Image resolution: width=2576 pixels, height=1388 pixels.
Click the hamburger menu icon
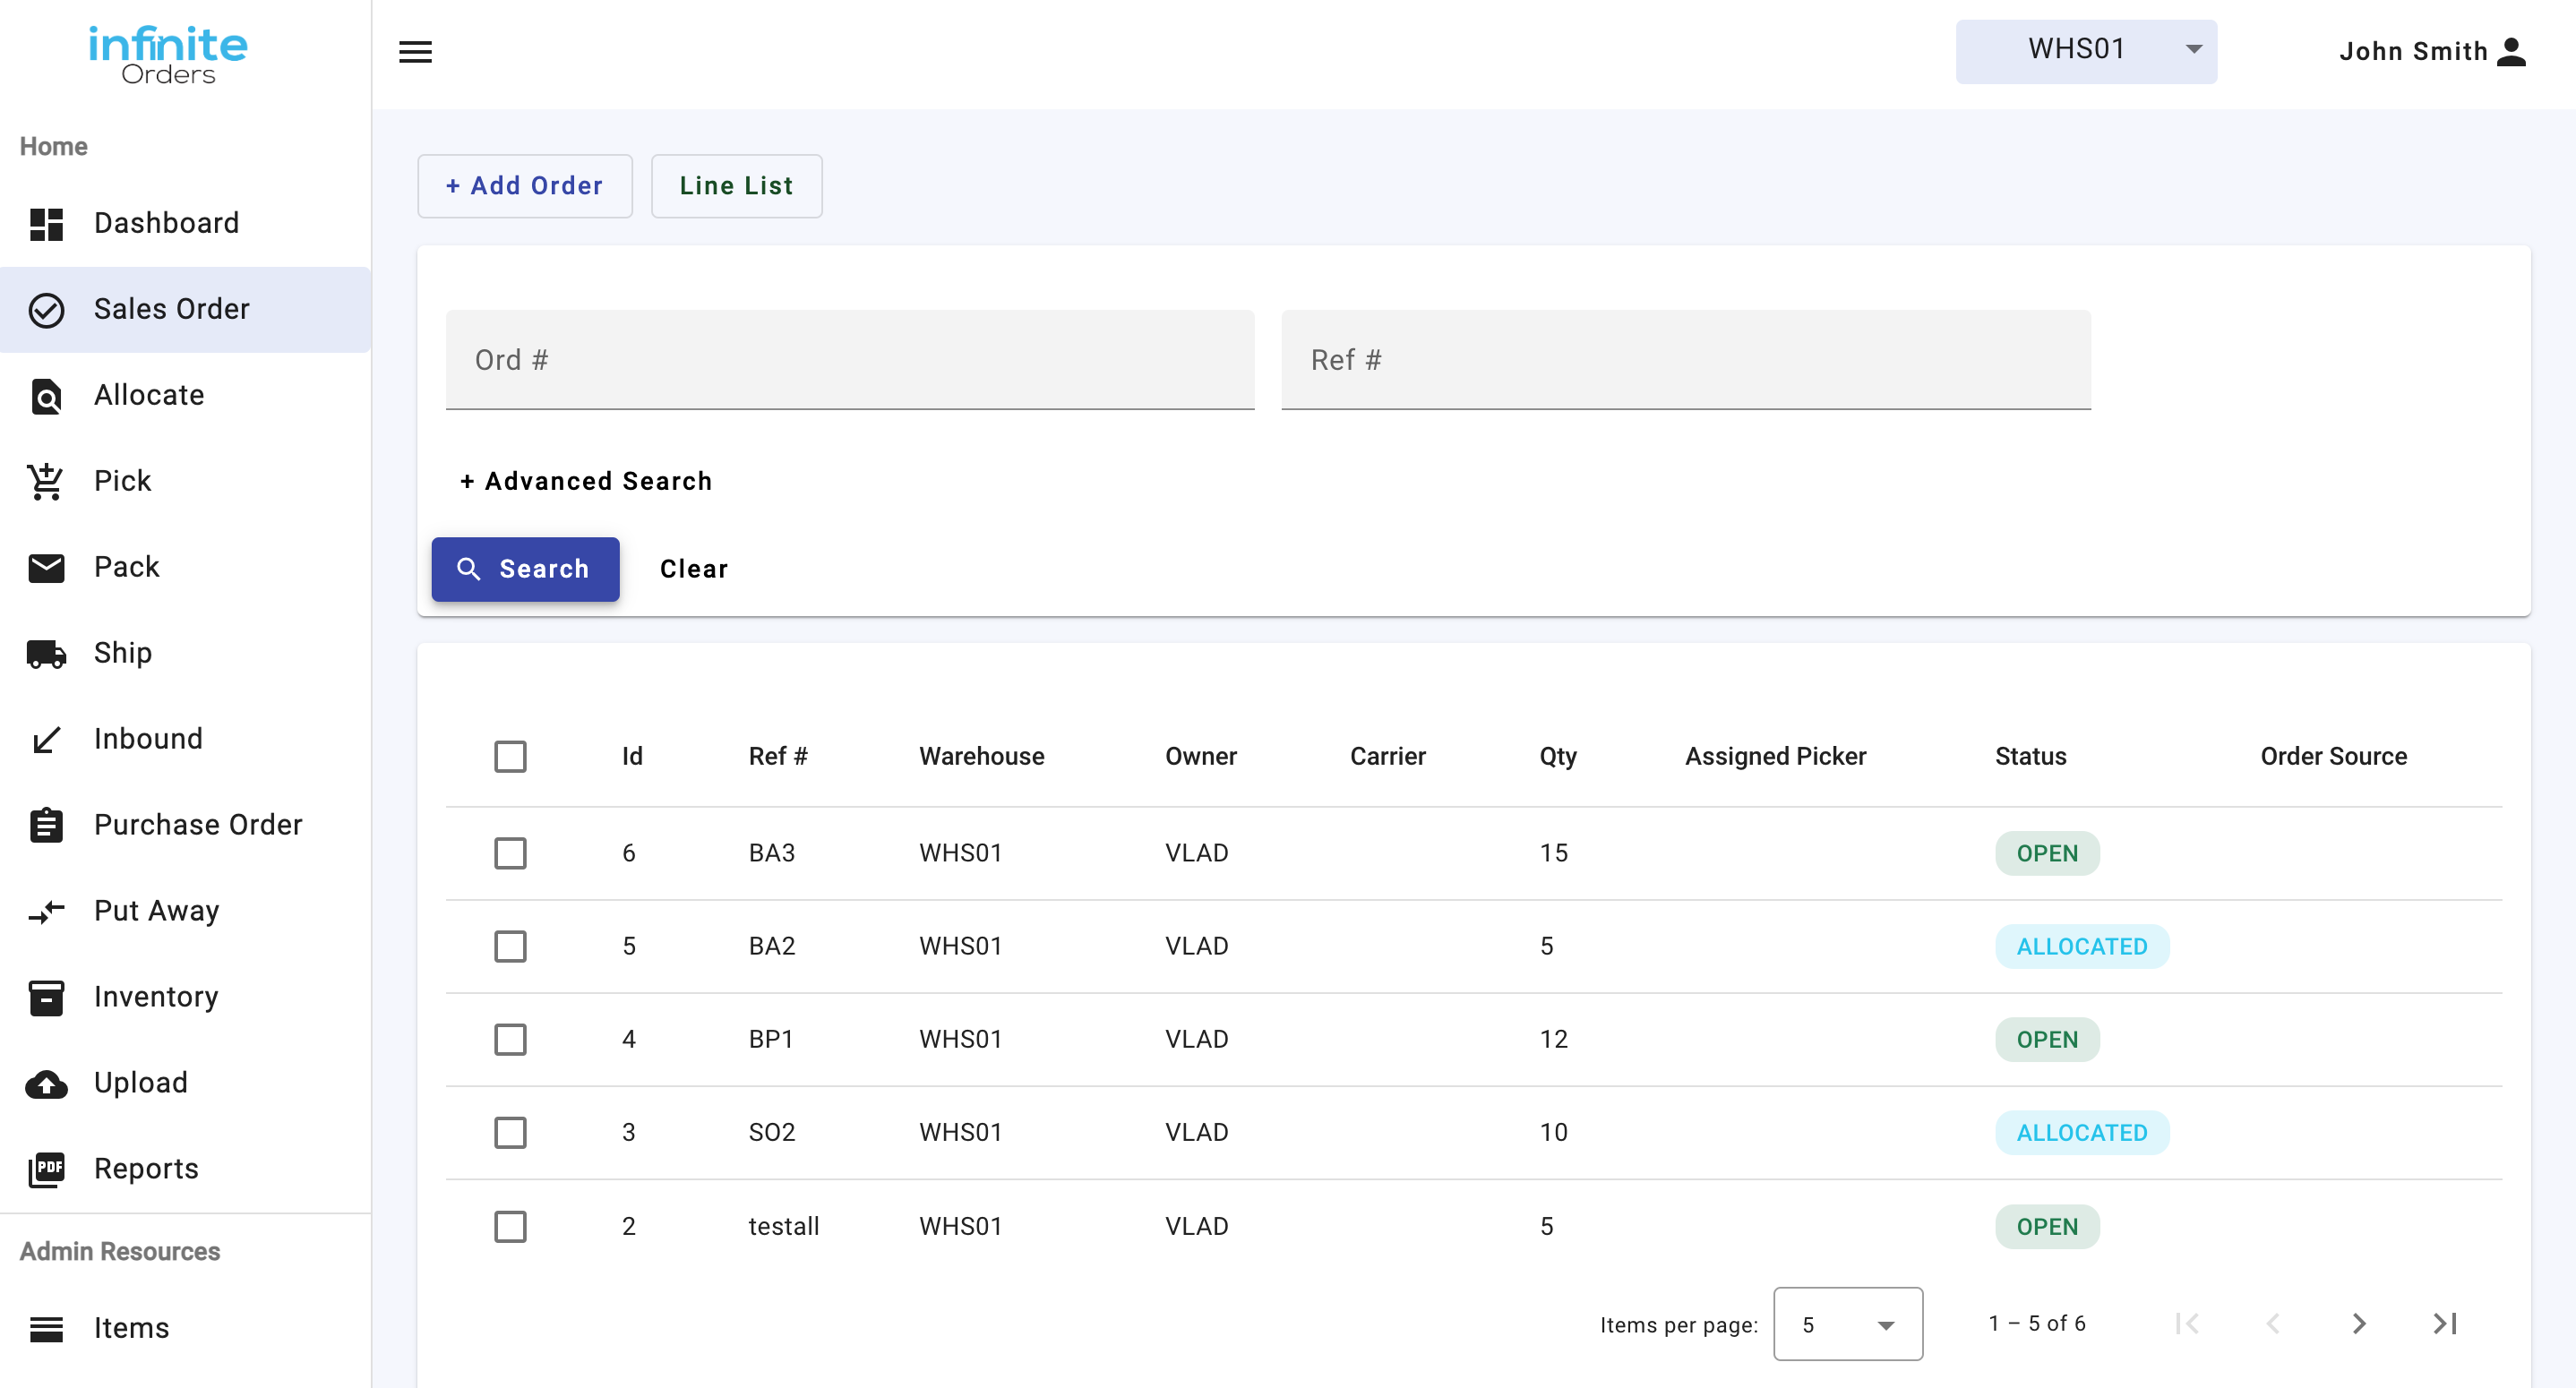(416, 51)
